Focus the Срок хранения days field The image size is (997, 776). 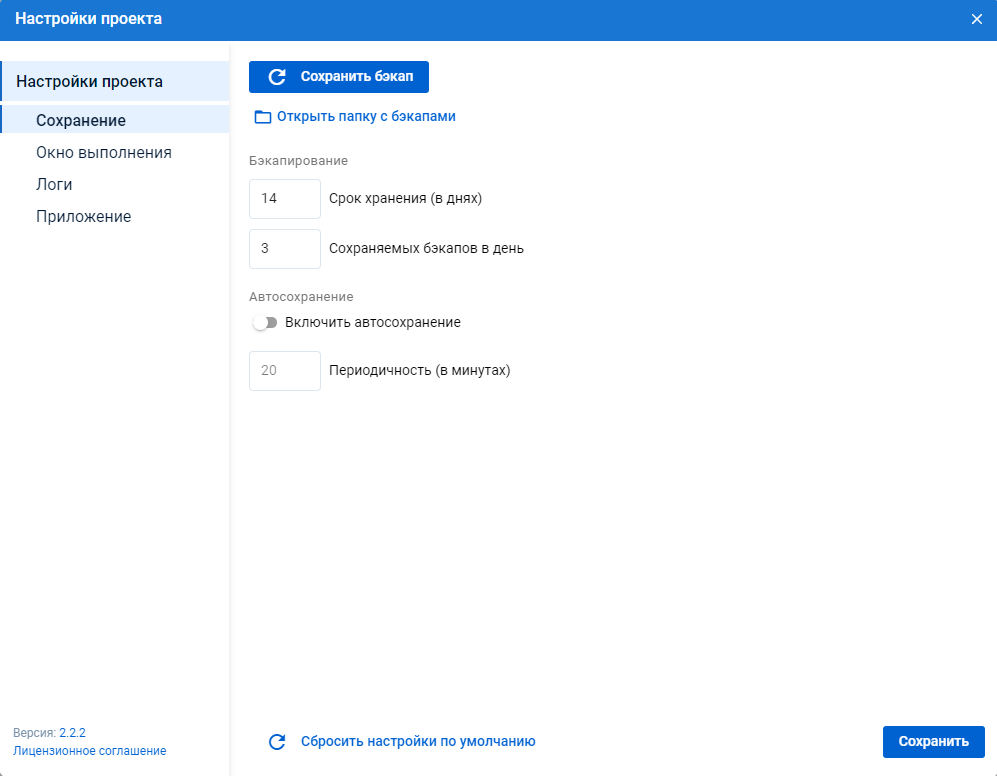click(285, 199)
